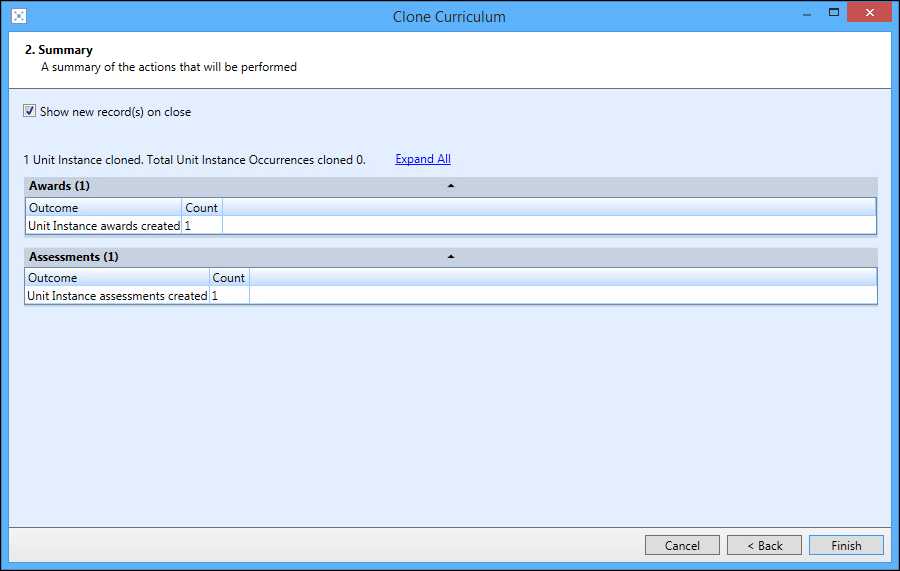Click the application icon in title bar
Viewport: 900px width, 571px height.
[19, 16]
